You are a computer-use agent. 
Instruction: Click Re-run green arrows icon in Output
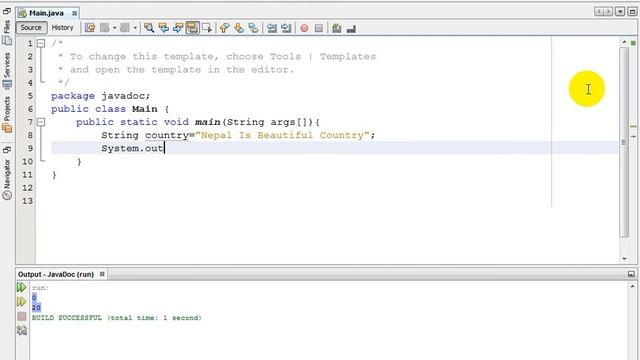[x=22, y=287]
